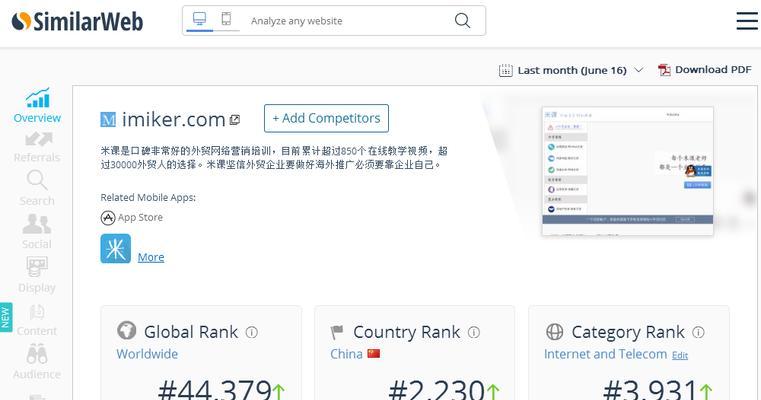This screenshot has width=761, height=400.
Task: Open the calendar icon for date range
Action: (505, 70)
